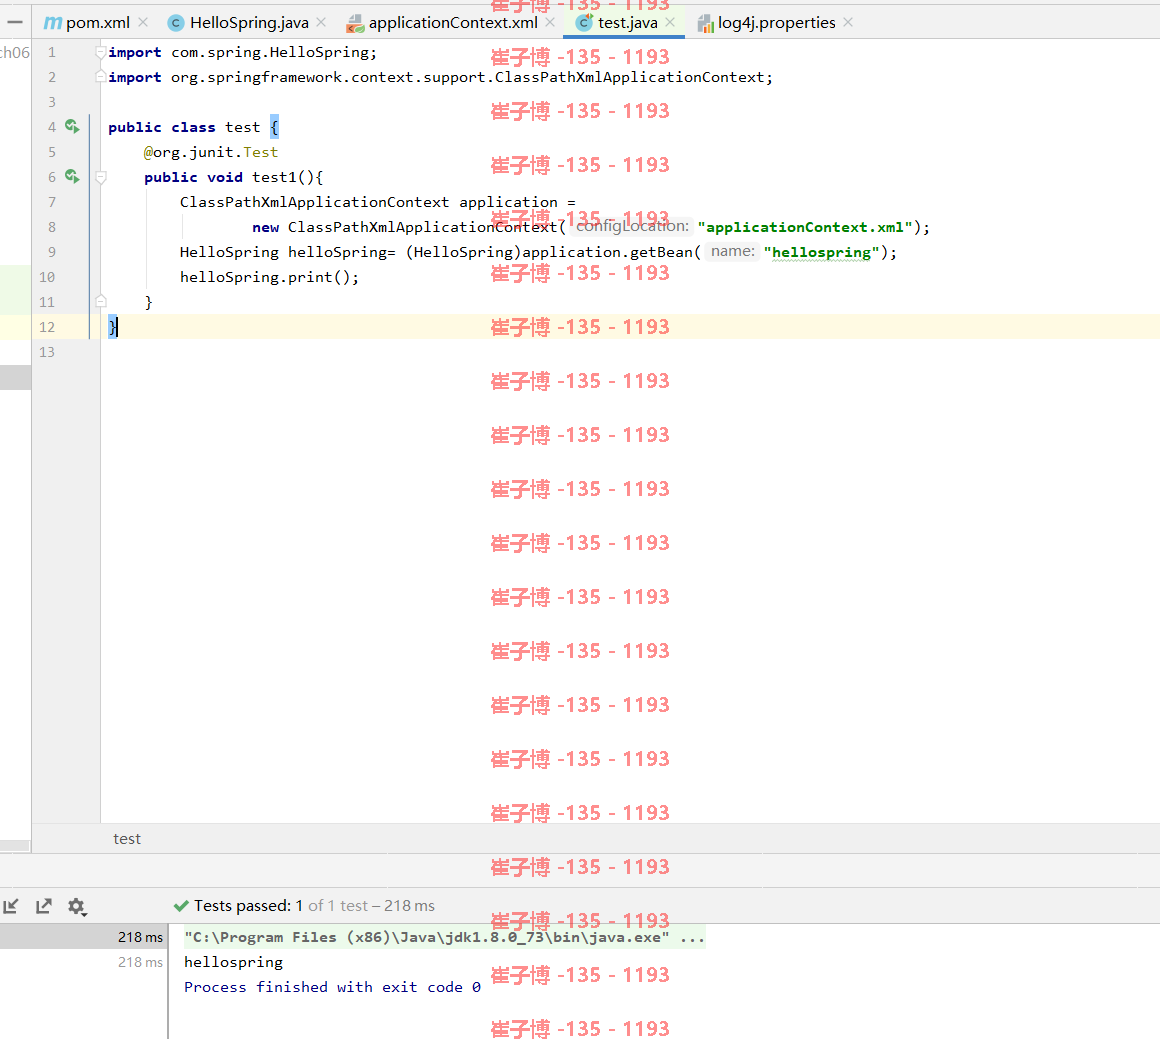This screenshot has height=1039, width=1160.
Task: Click the java.exe command line in console
Action: 444,938
